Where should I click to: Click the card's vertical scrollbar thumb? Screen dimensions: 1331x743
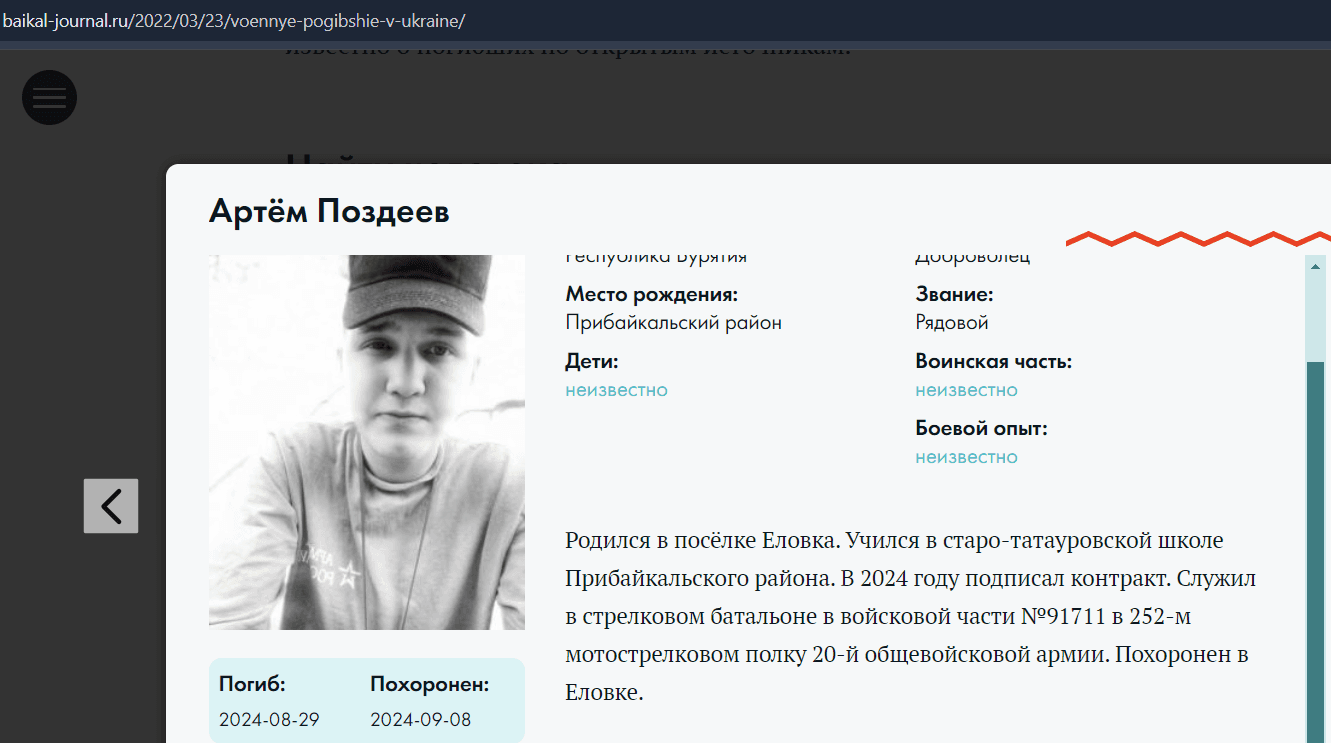coord(1315,552)
